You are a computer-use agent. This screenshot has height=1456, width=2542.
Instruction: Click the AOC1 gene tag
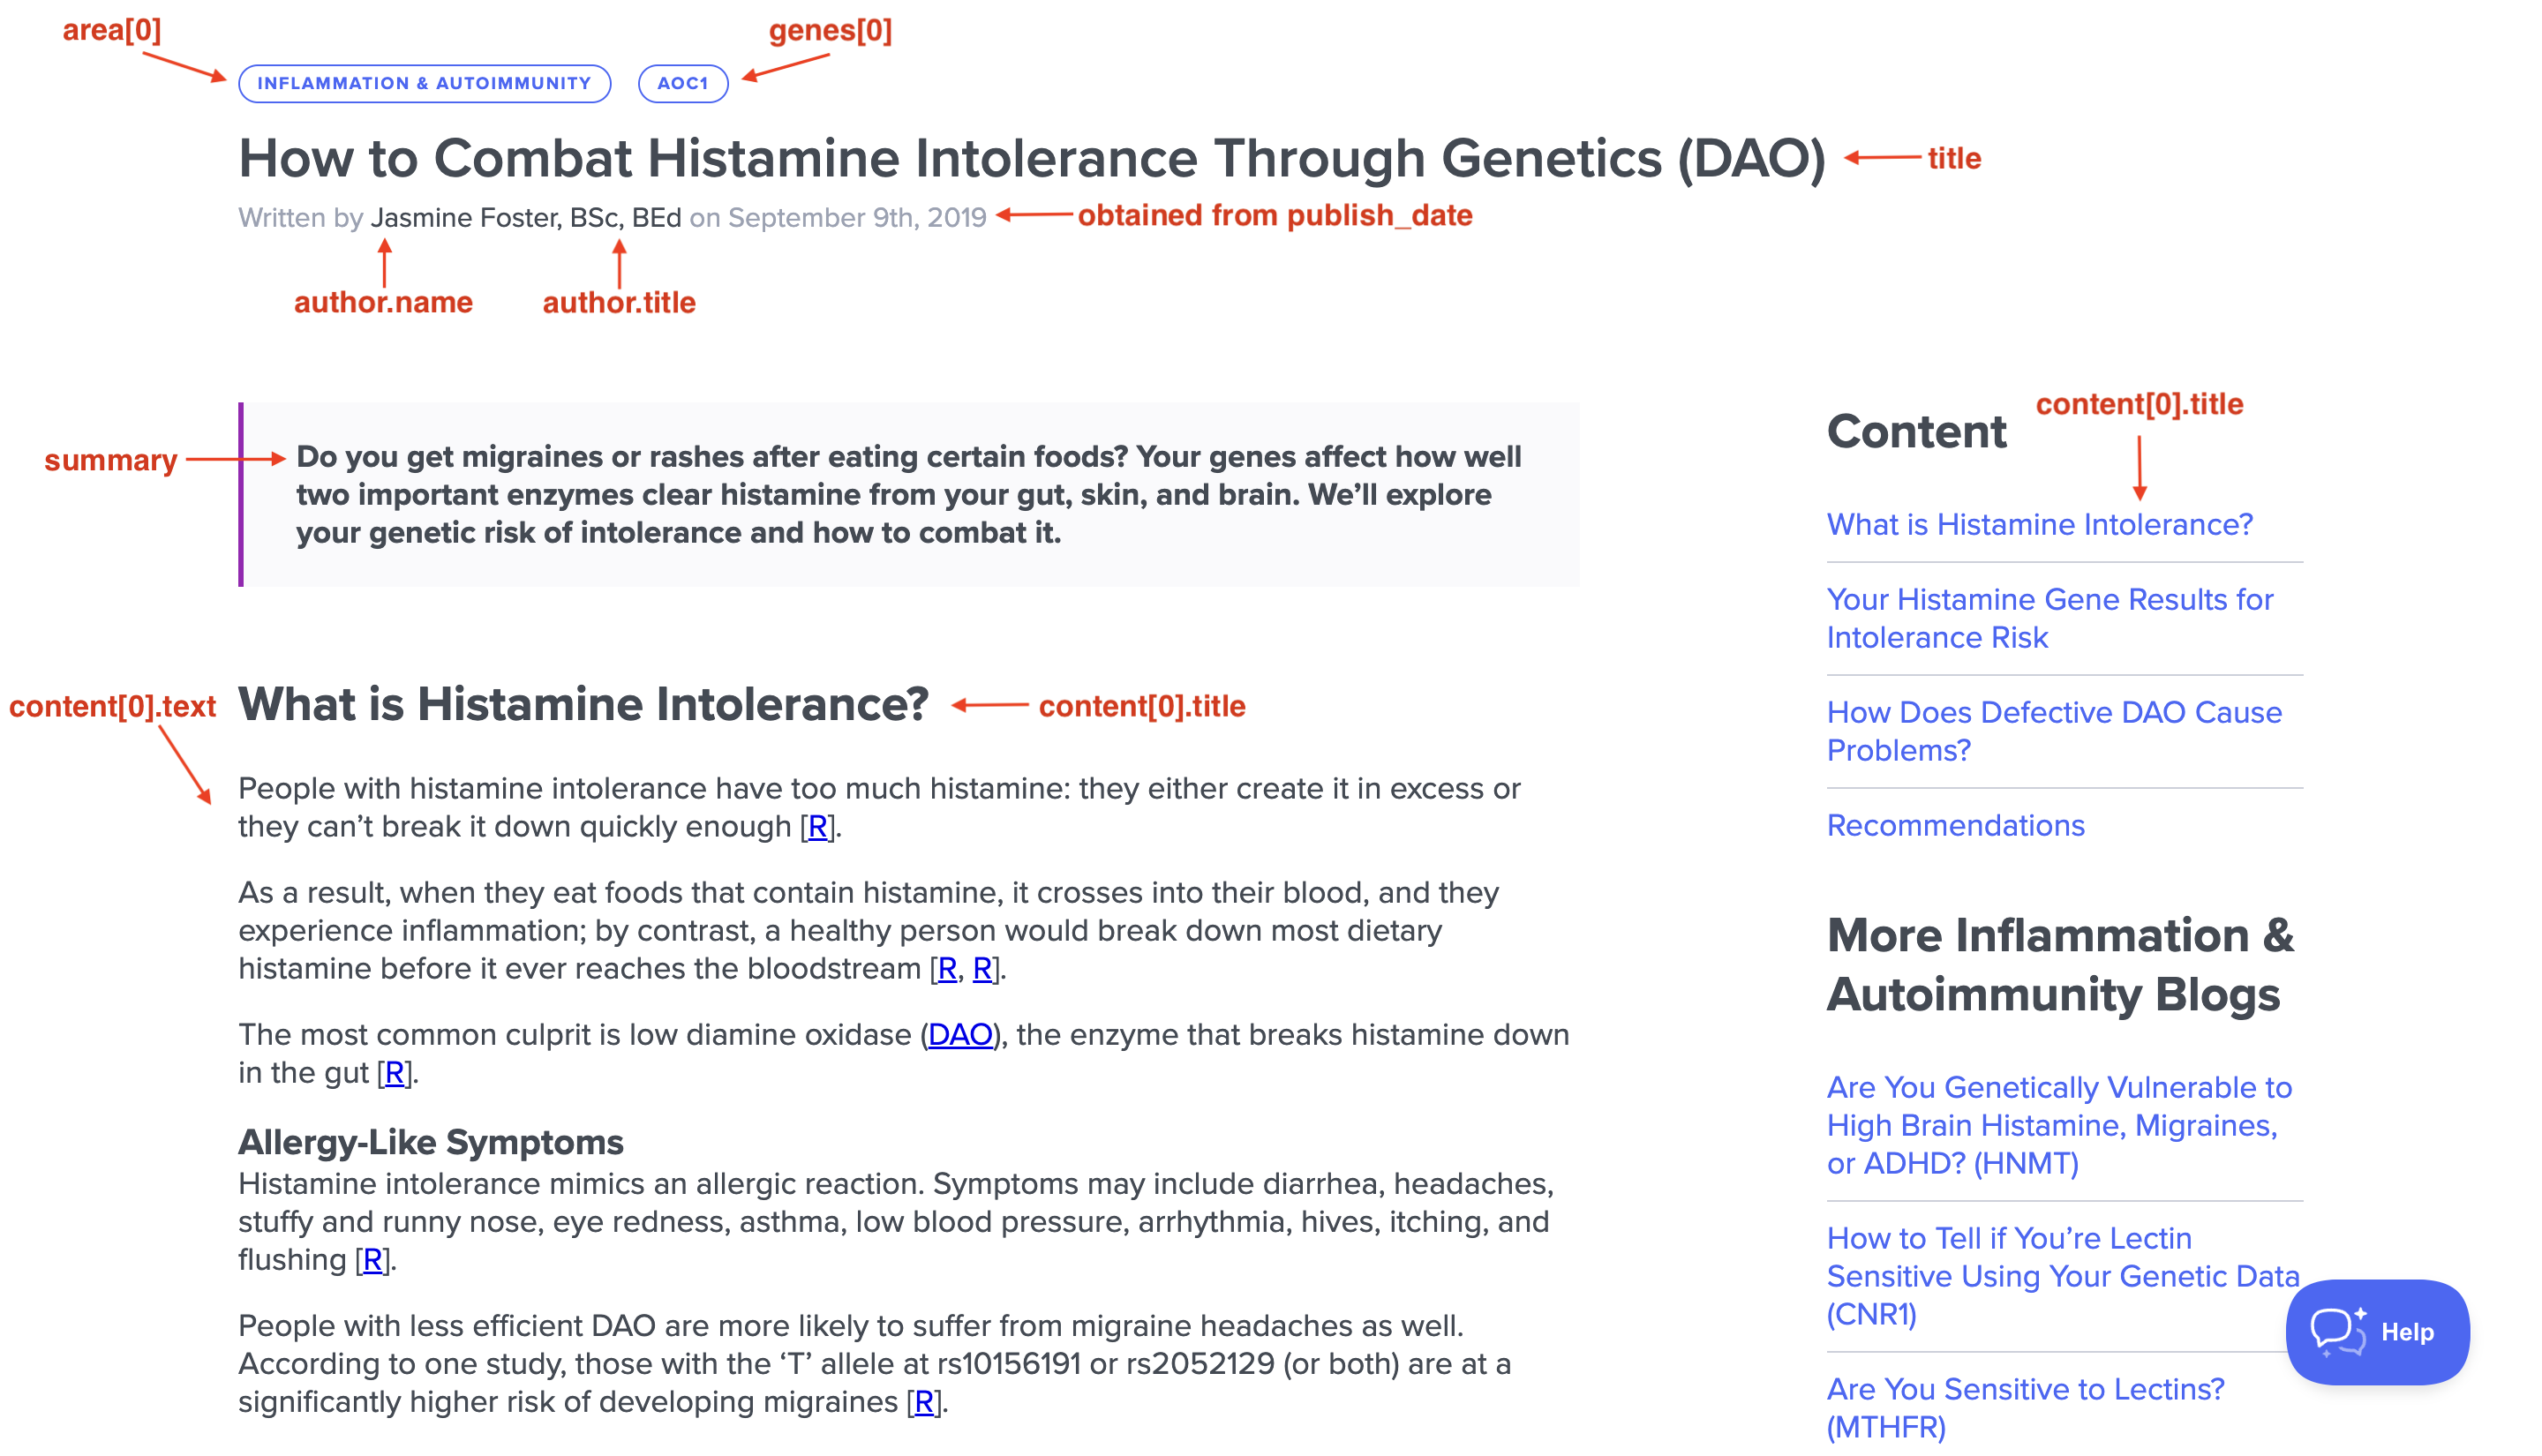coord(683,83)
